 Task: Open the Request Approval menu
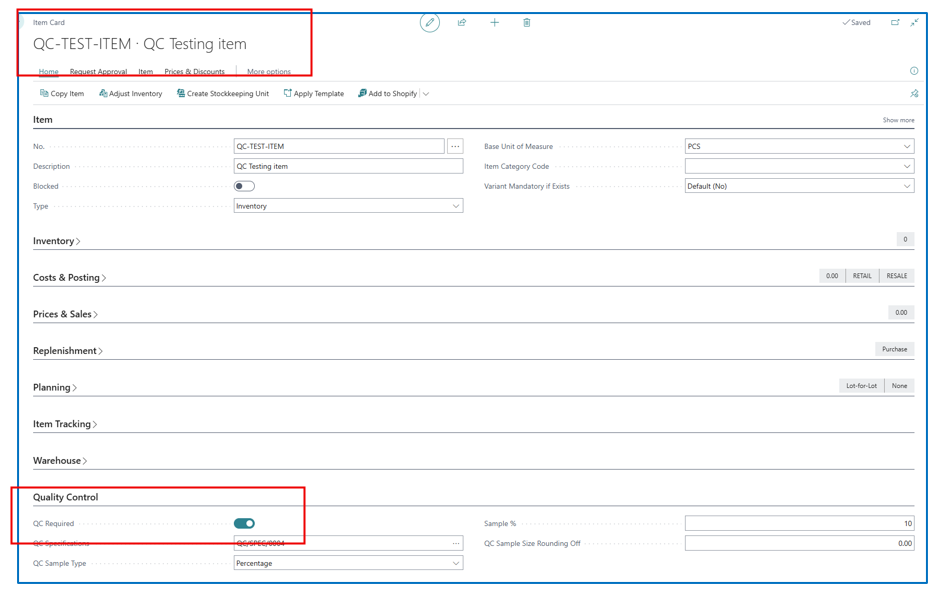pos(98,72)
